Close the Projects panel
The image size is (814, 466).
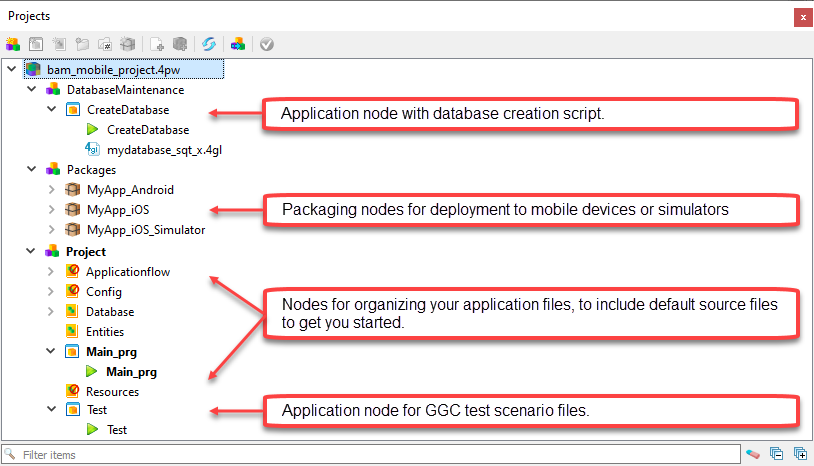pos(802,17)
